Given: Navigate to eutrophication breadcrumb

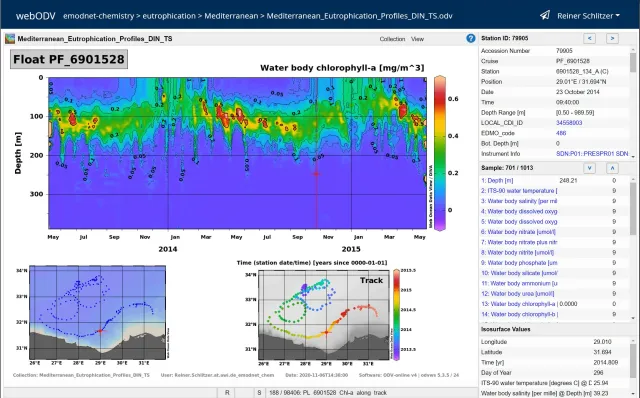Looking at the screenshot, I should (169, 16).
